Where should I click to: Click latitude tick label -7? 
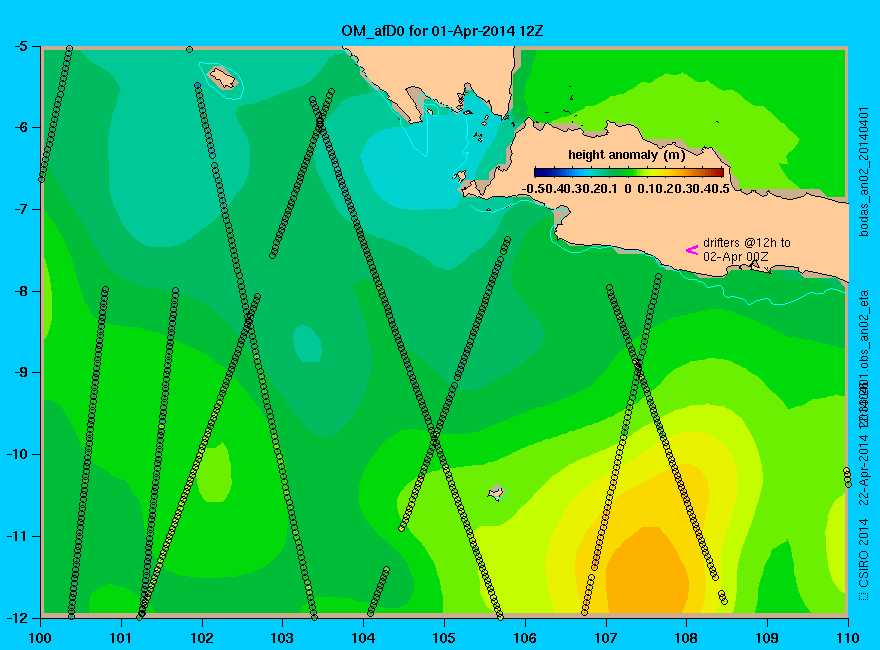click(x=20, y=209)
